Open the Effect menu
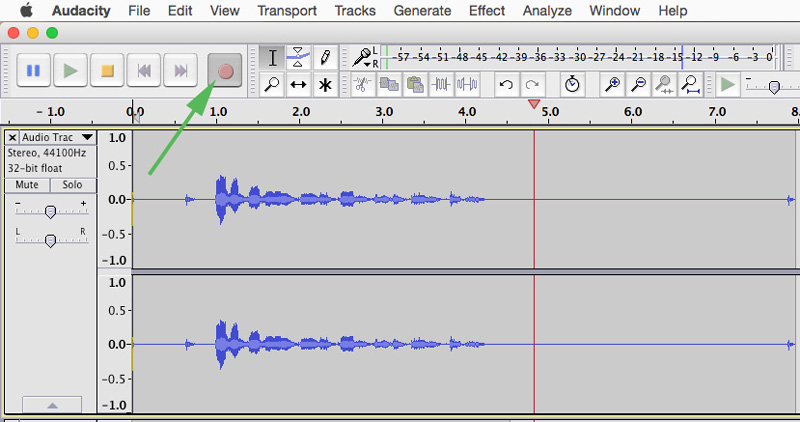Screen dimensions: 800x422 pos(486,11)
